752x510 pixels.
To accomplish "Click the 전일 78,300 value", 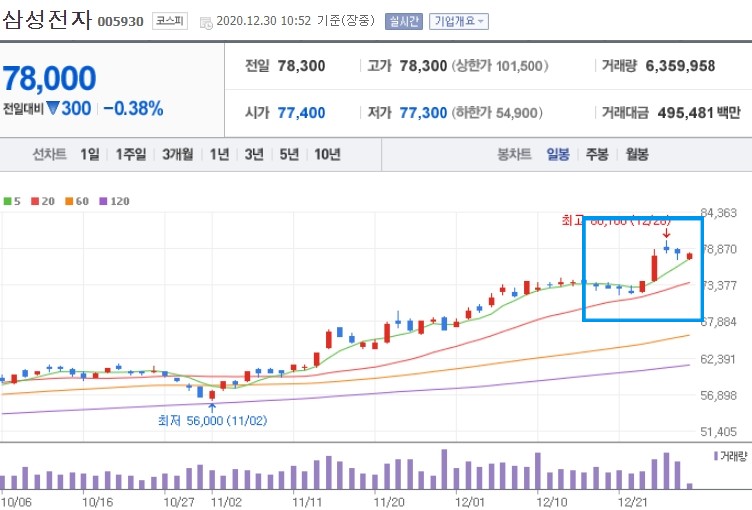I will click(x=301, y=66).
